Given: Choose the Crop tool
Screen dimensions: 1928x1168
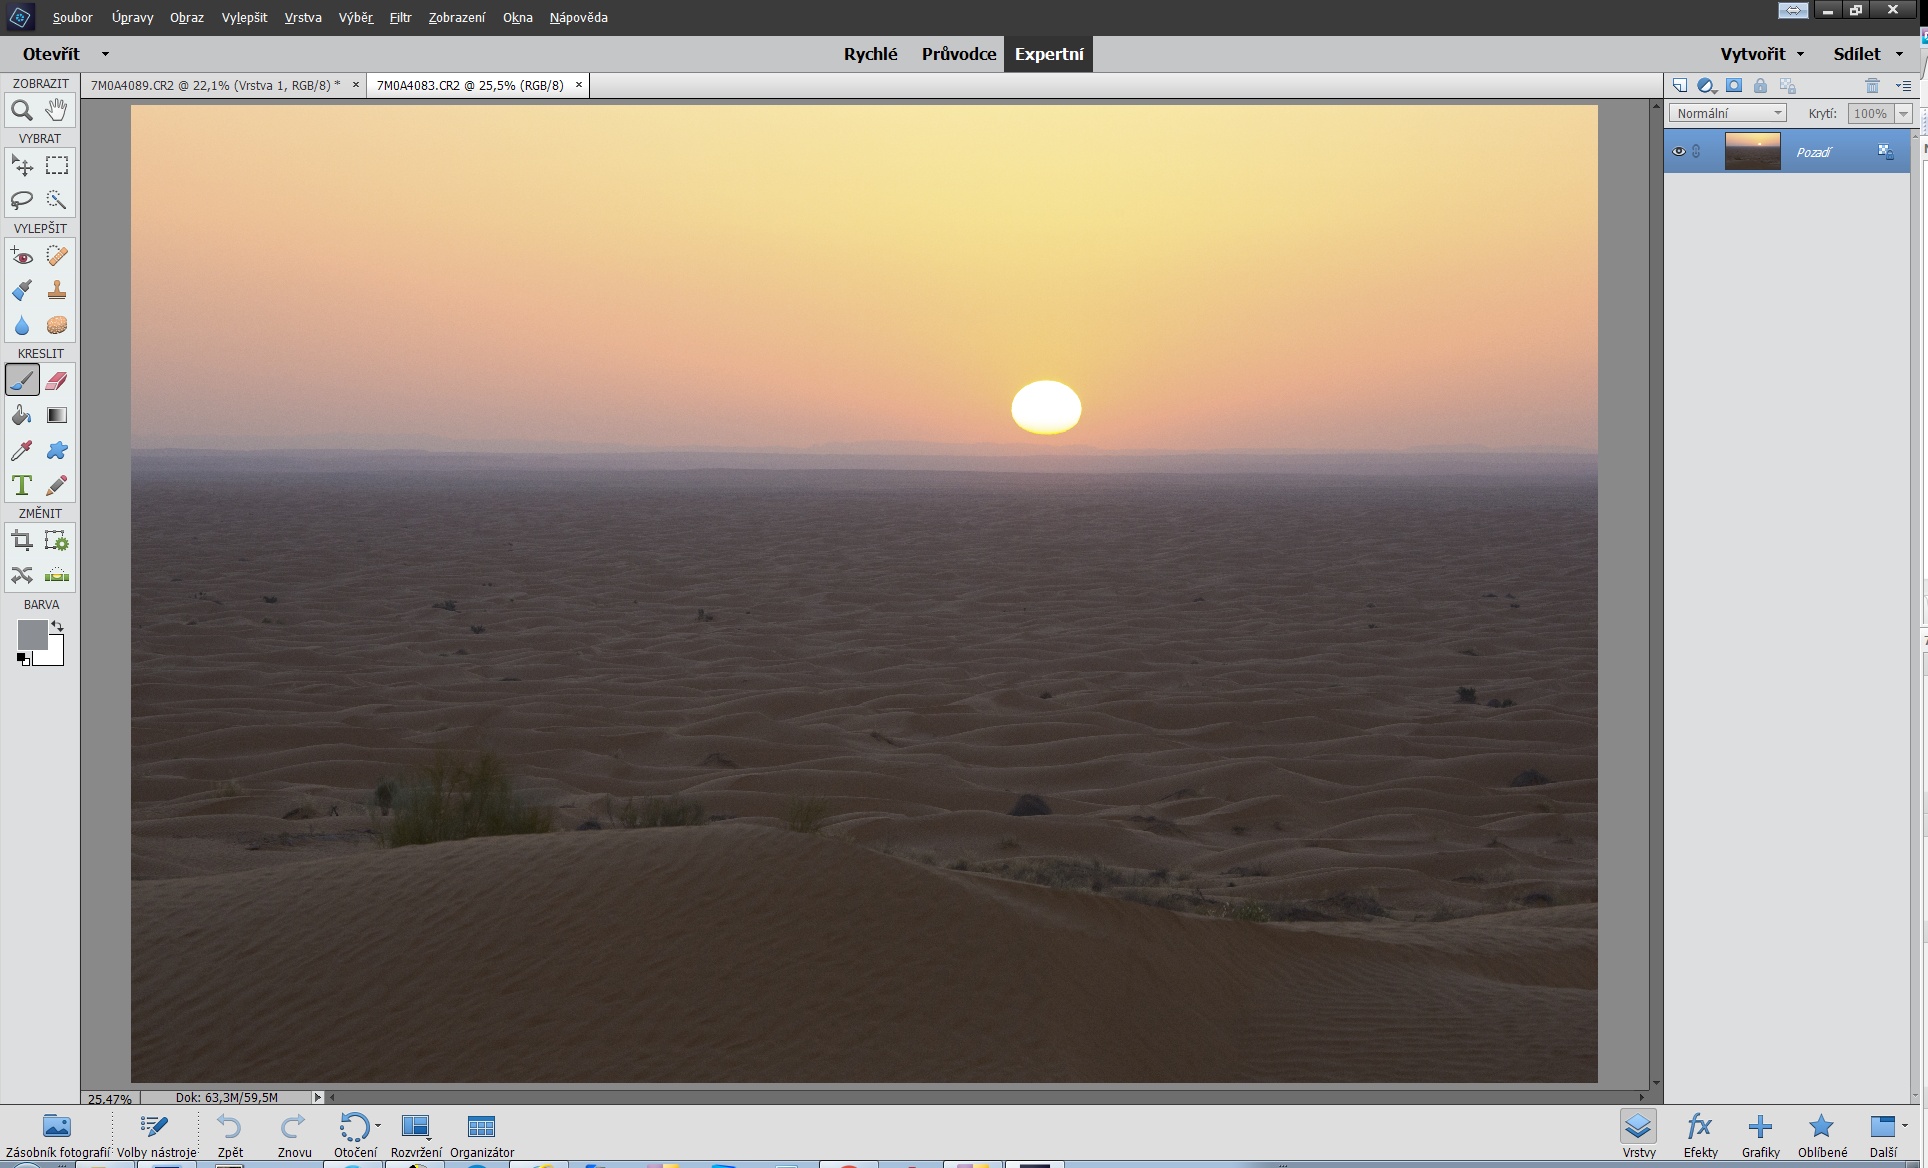Looking at the screenshot, I should click(22, 542).
